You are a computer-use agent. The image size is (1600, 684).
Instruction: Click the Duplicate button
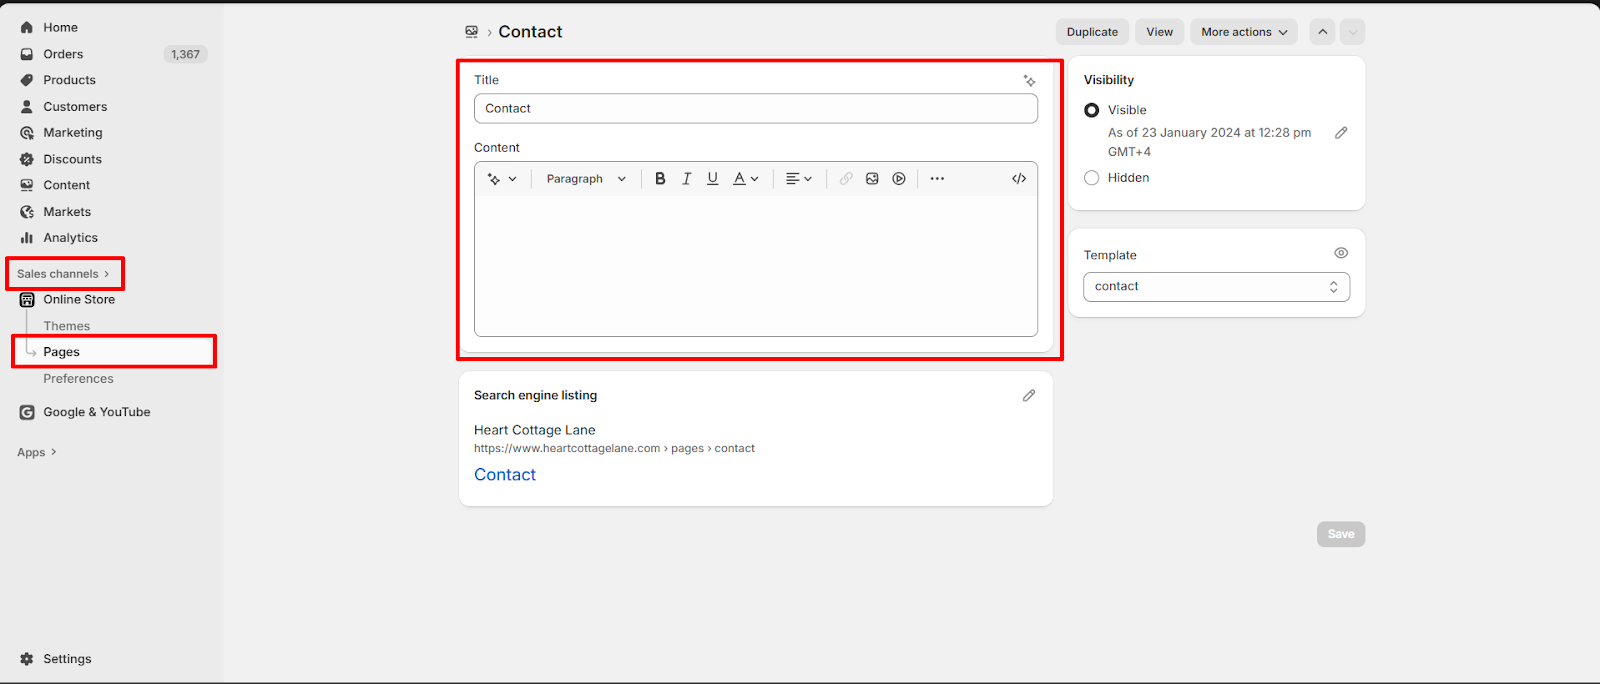pyautogui.click(x=1092, y=32)
